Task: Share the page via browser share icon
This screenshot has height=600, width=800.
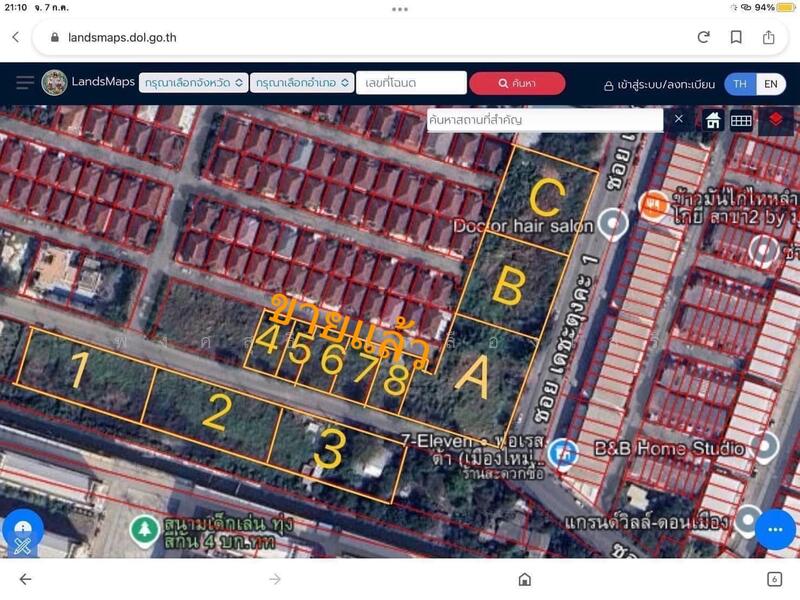Action: click(769, 37)
